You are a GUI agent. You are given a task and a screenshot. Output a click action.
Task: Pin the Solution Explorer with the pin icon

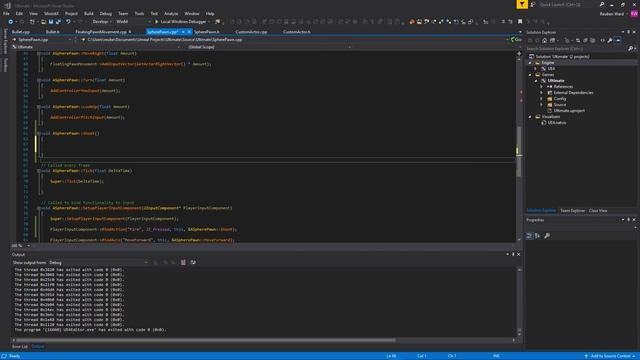[x=629, y=32]
